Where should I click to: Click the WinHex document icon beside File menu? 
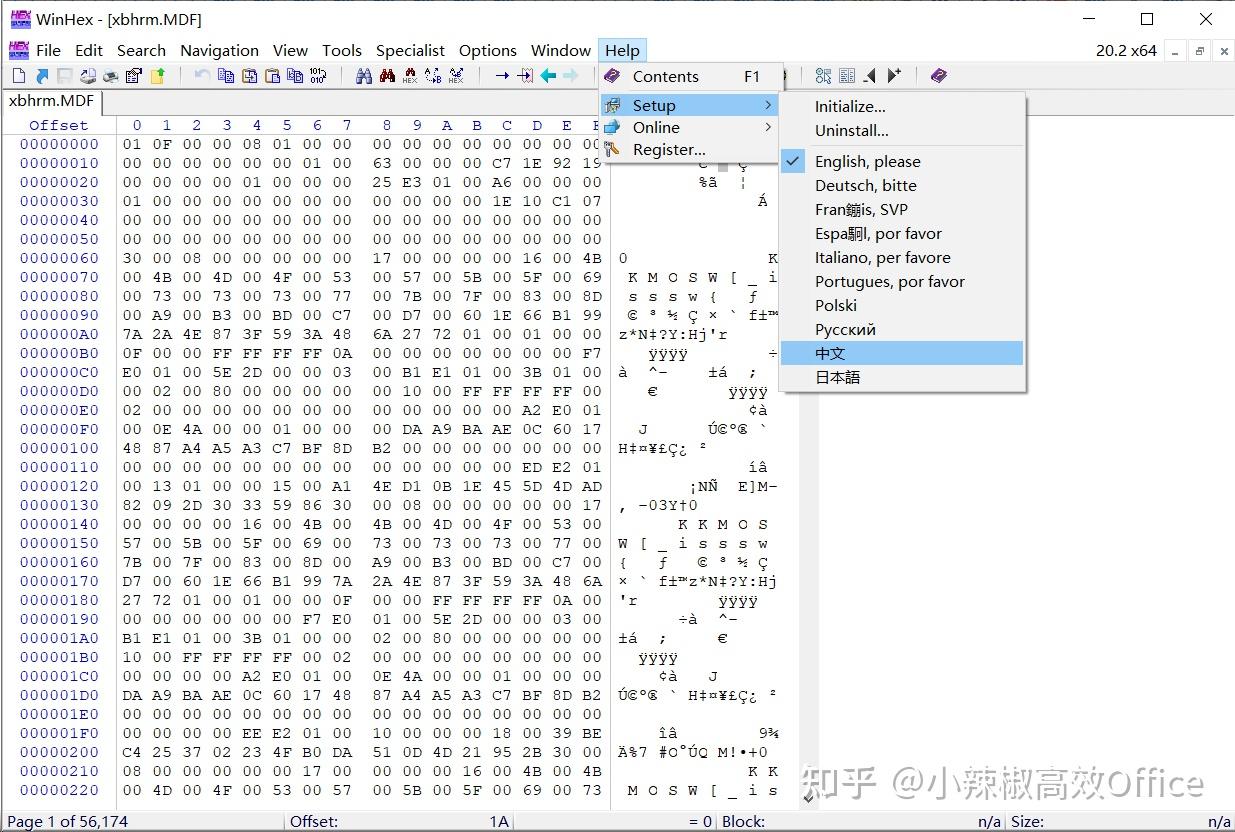[19, 50]
